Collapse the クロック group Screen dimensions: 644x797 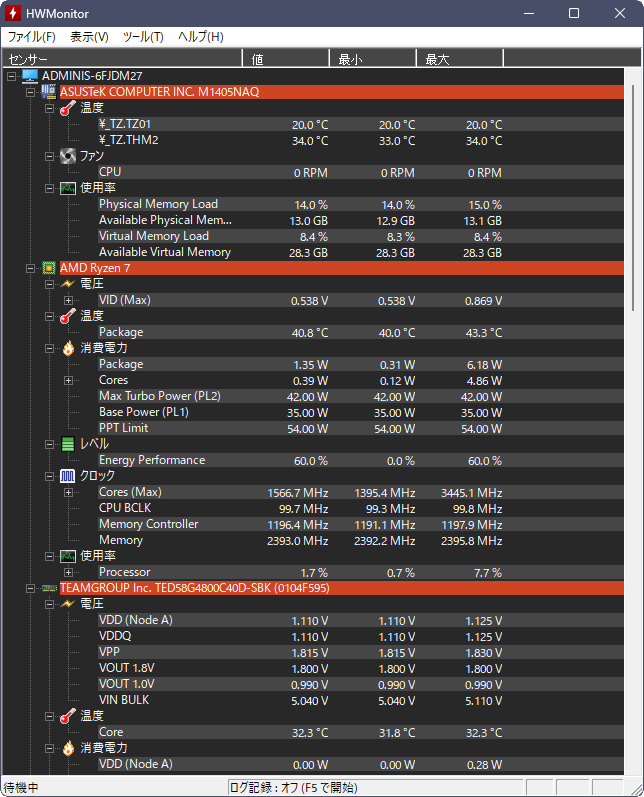point(49,476)
